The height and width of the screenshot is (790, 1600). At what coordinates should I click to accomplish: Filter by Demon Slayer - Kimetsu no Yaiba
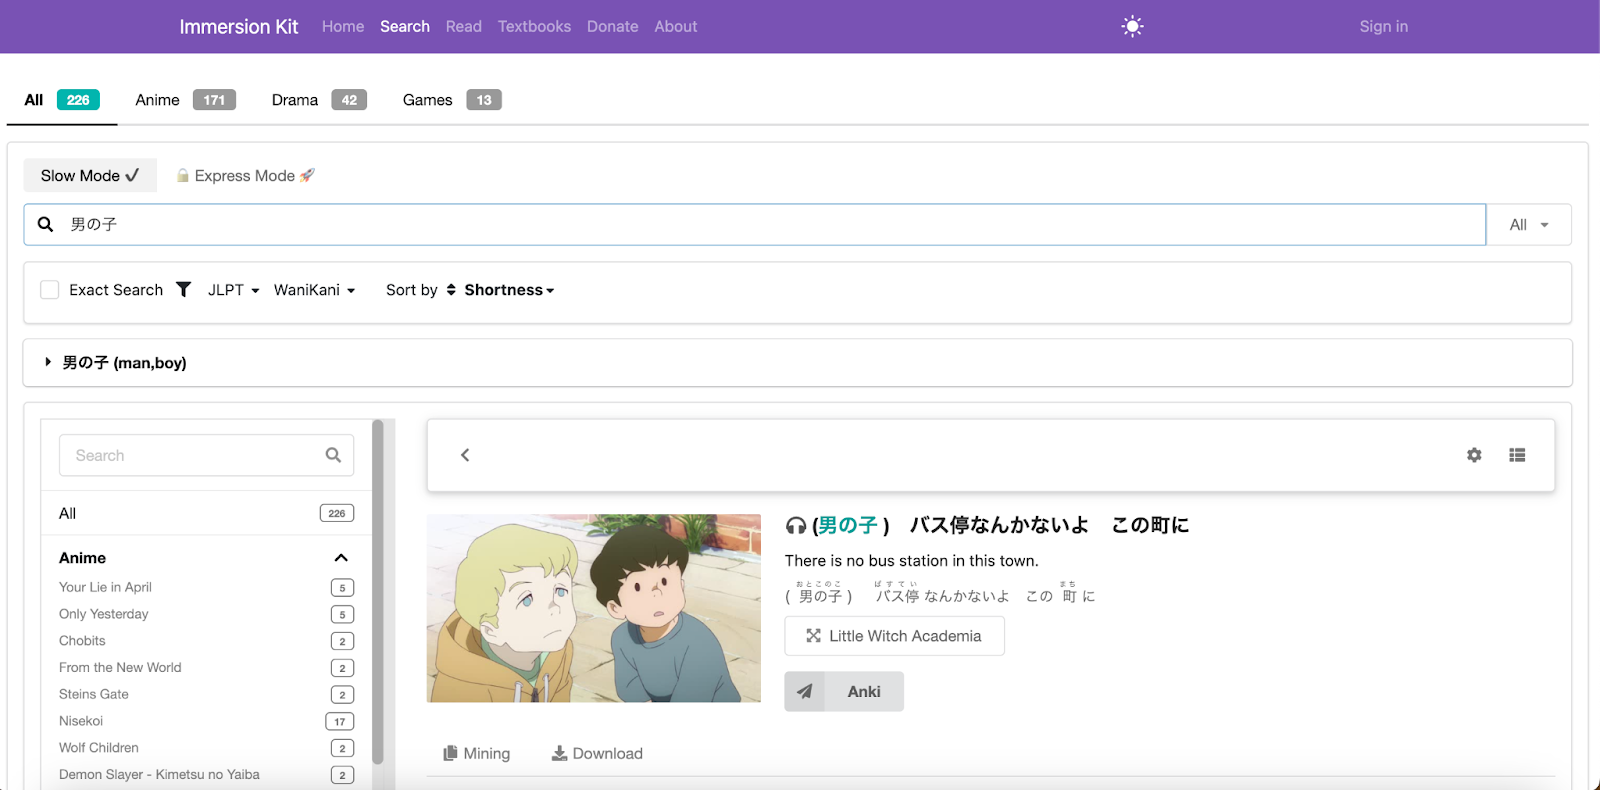(206, 775)
